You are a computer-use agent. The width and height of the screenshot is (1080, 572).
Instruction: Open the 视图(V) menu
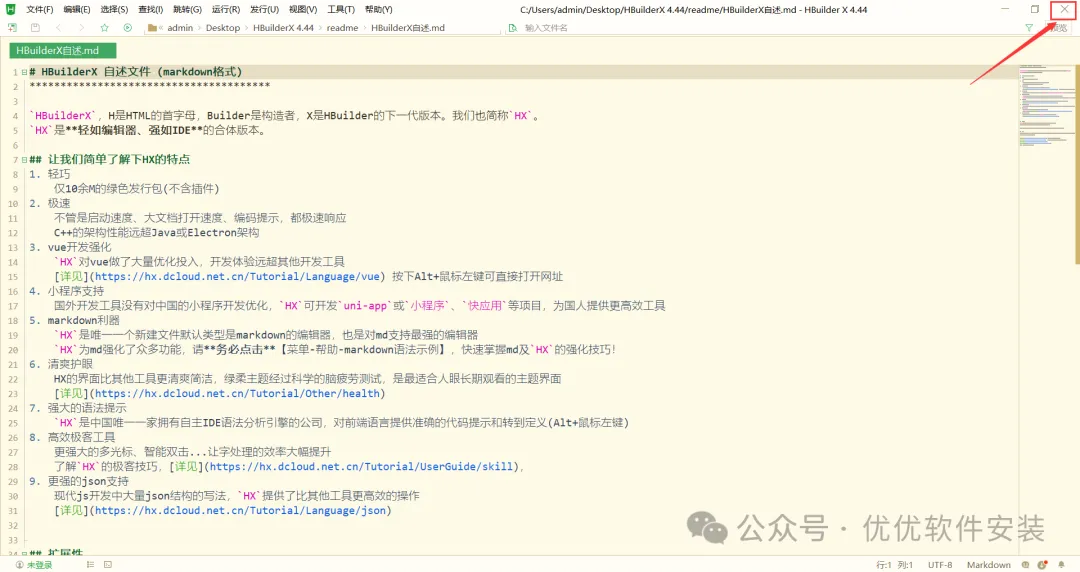(x=302, y=10)
